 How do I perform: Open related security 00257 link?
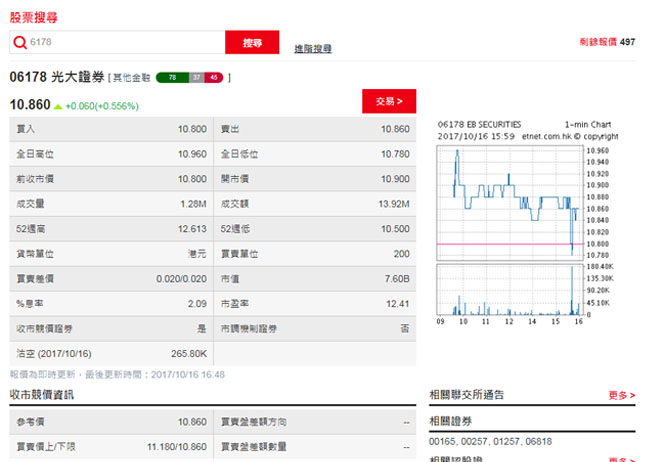pyautogui.click(x=475, y=441)
